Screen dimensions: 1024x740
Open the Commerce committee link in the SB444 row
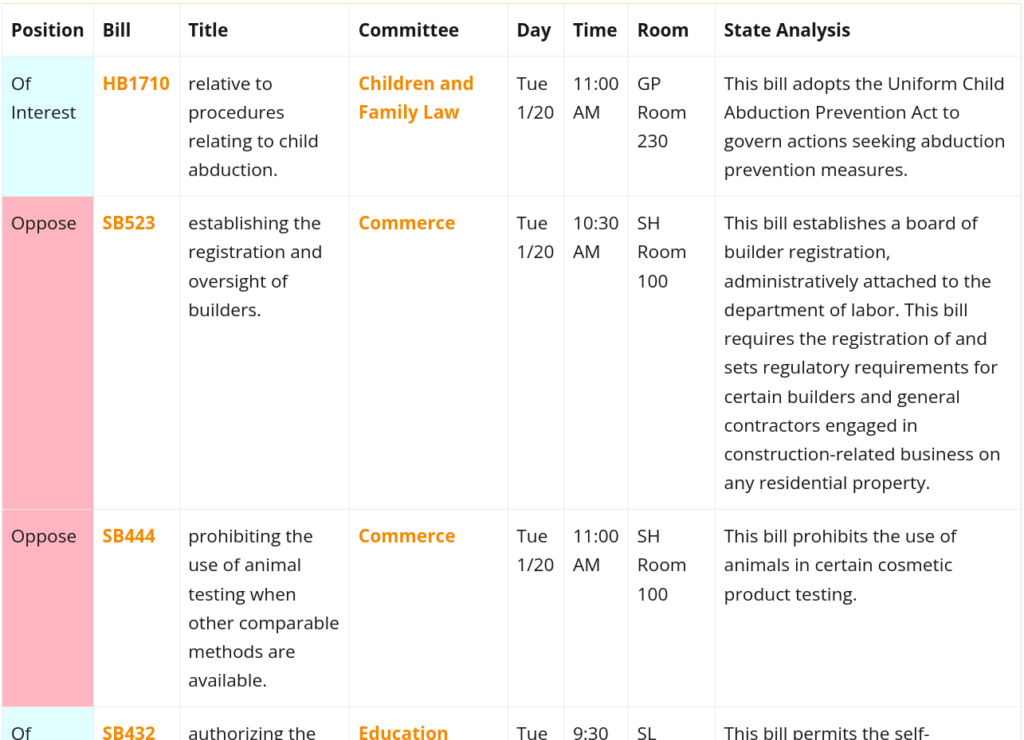407,536
